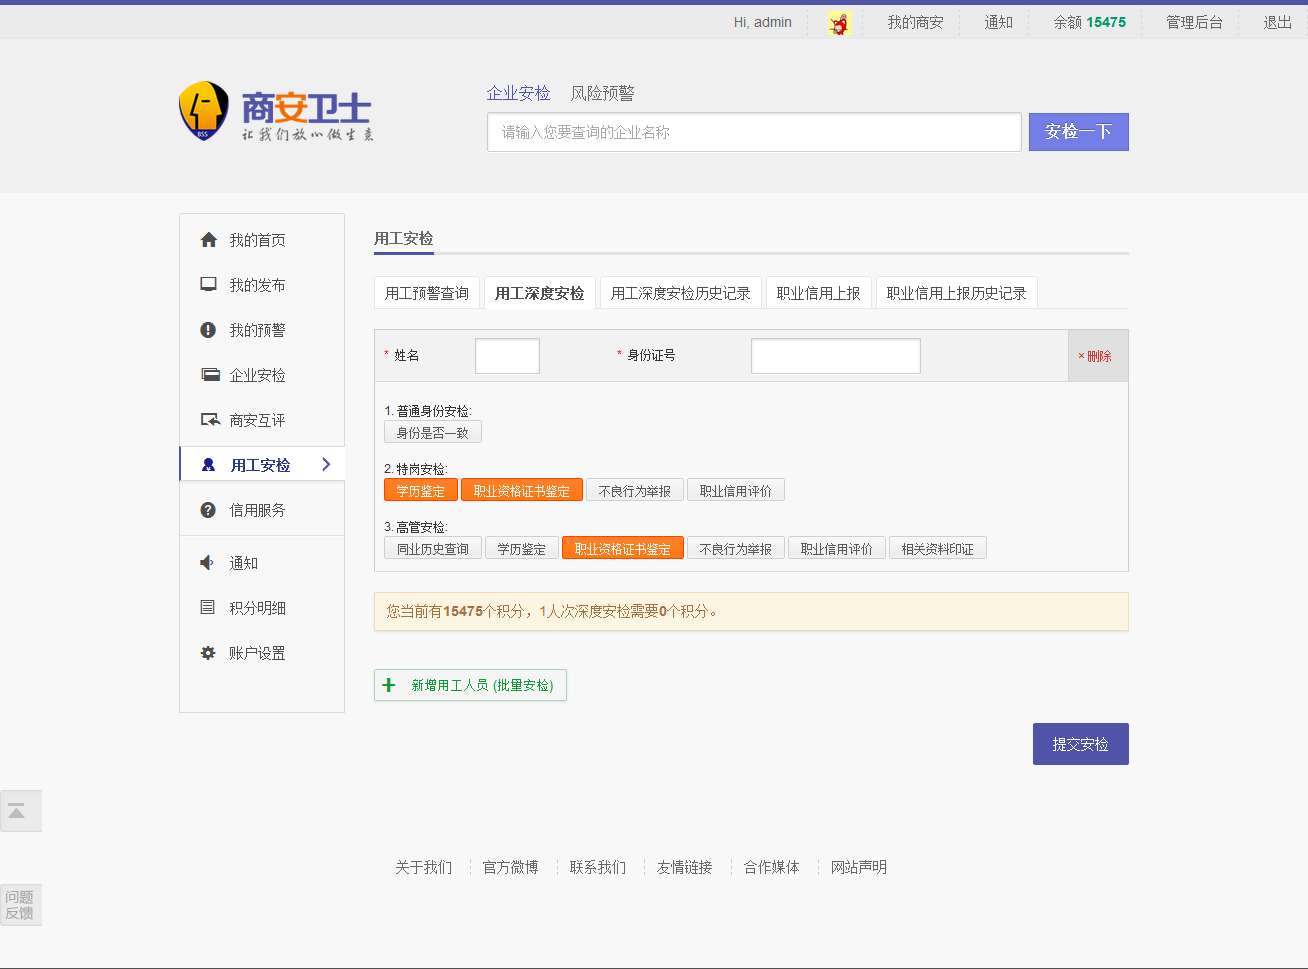Click the monitor icon beside 我的发布
Screen dimensions: 1308x969
(208, 285)
